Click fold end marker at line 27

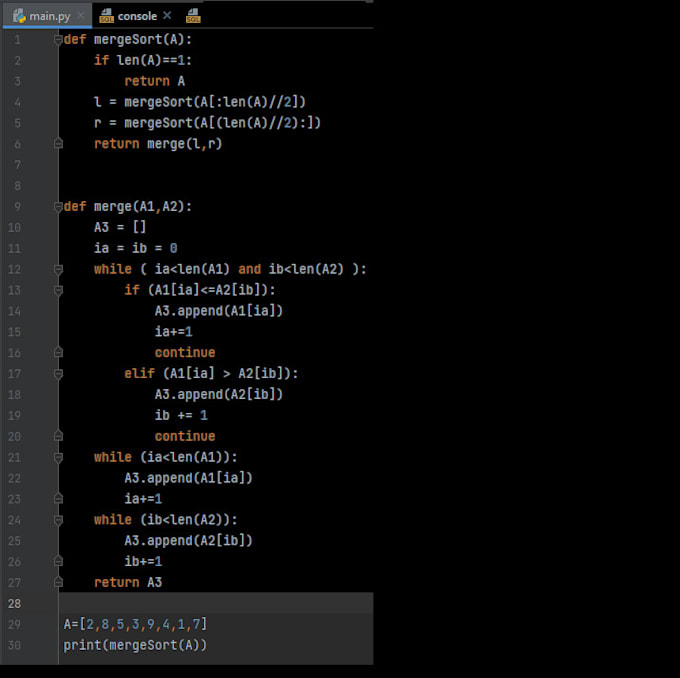(58, 582)
